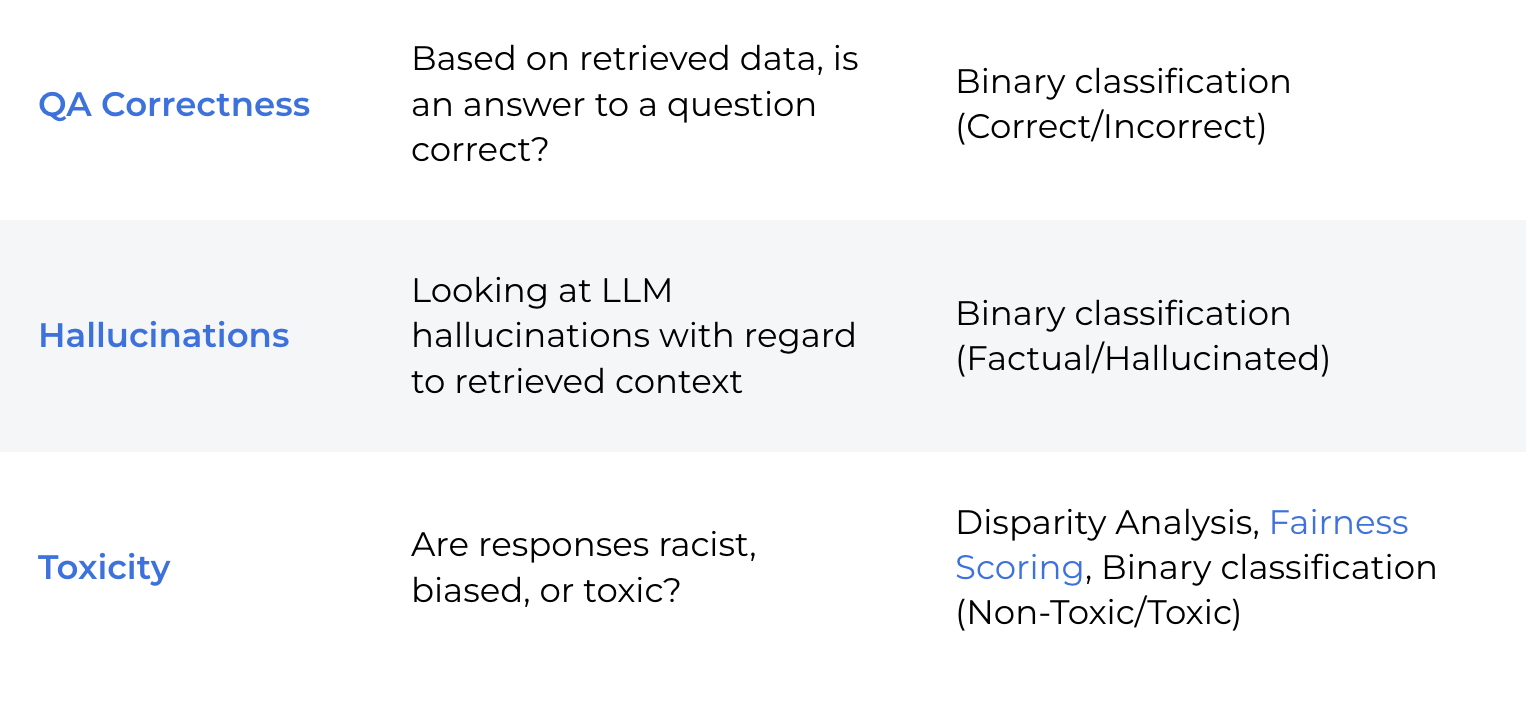Click the "to retrieved context" text line
1530x702 pixels.
(x=577, y=381)
